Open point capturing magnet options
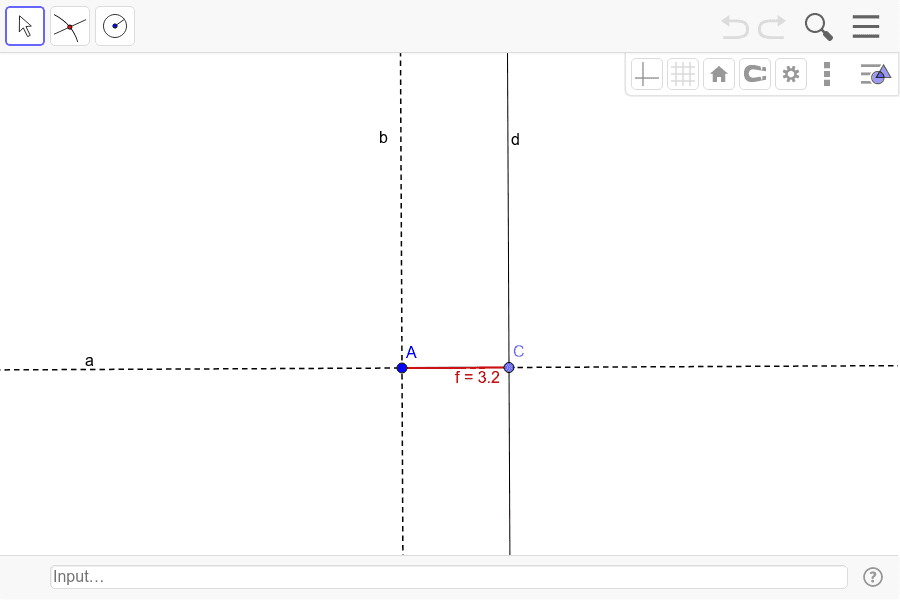This screenshot has height=600, width=900. (x=755, y=74)
